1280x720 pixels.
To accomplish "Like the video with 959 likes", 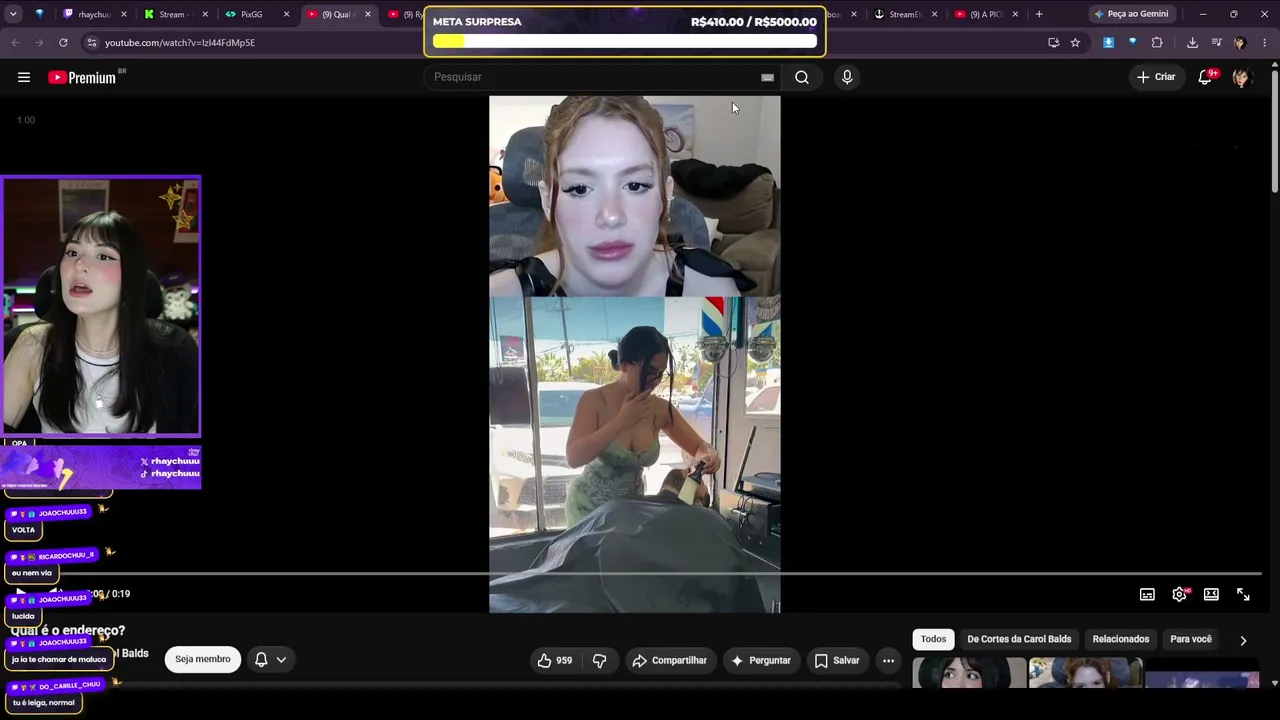I will [555, 660].
